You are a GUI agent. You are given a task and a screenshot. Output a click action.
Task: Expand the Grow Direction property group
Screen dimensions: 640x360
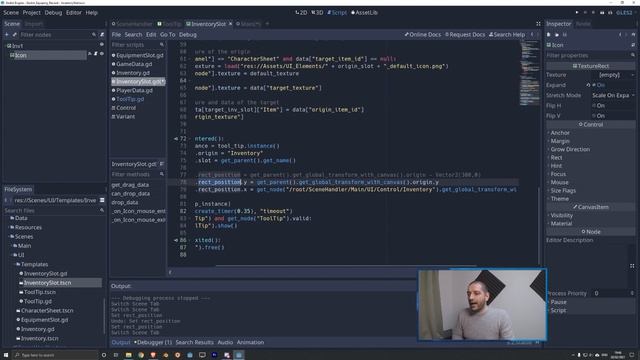tap(570, 149)
